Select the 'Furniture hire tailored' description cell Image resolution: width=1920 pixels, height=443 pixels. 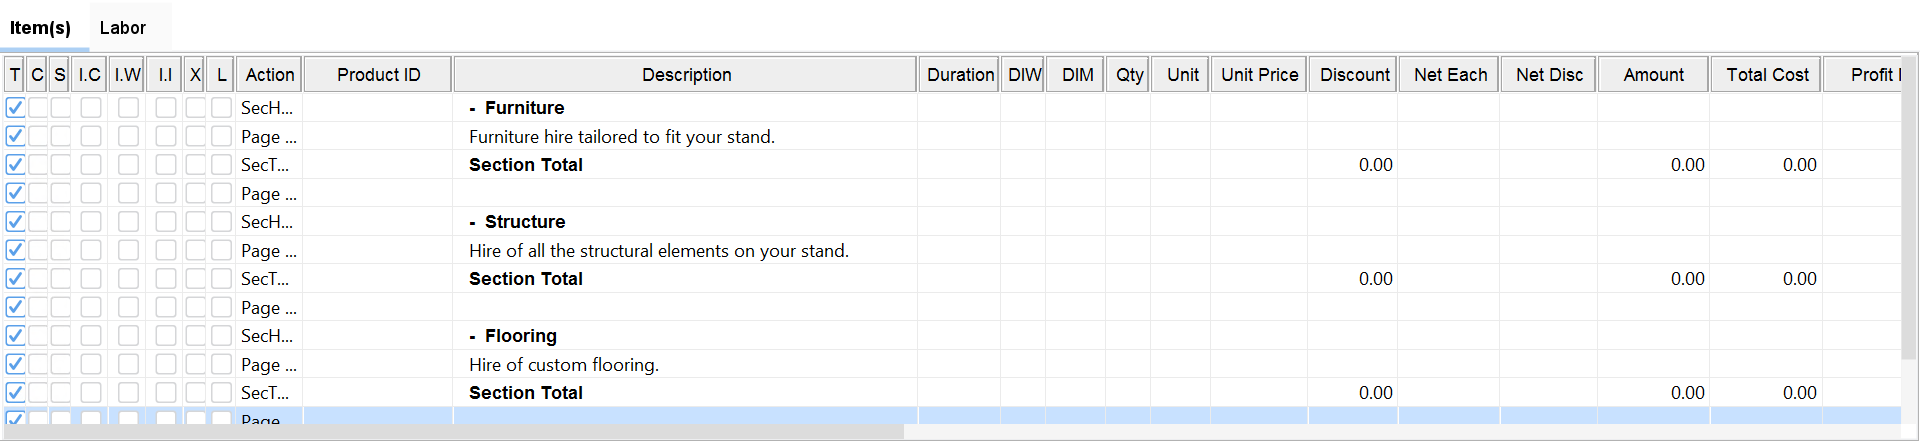pos(622,137)
